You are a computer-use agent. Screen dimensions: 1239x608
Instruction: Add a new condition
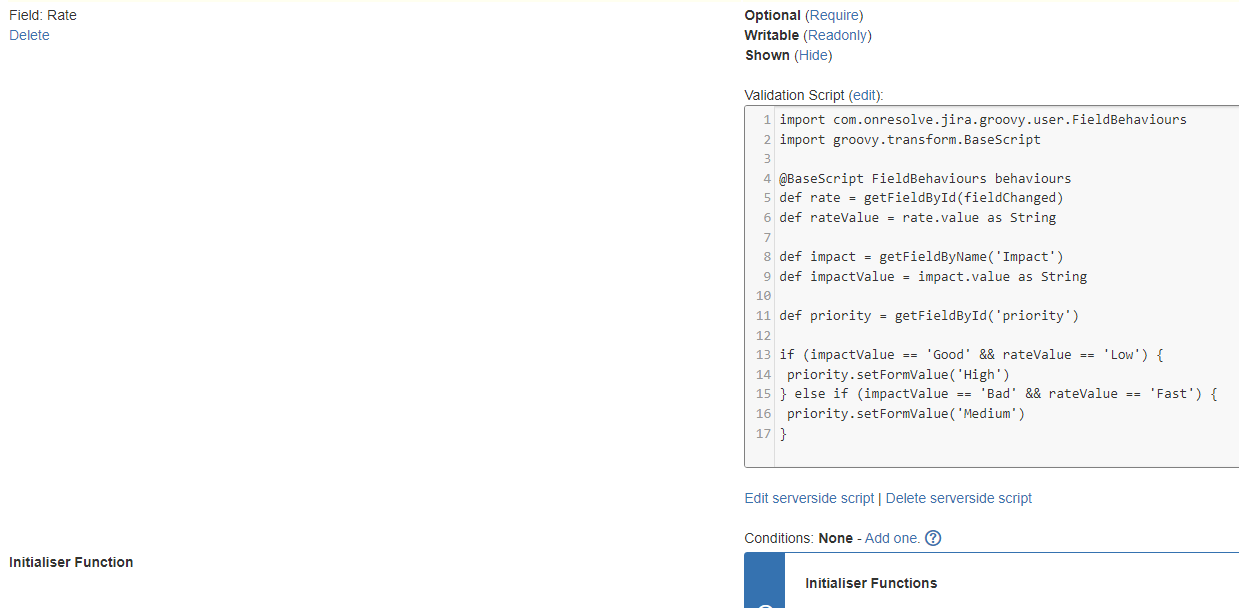coord(890,538)
